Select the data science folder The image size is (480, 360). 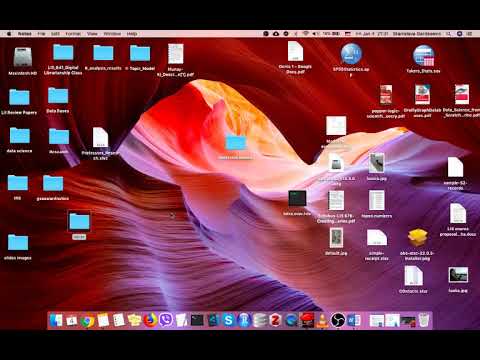(20, 136)
